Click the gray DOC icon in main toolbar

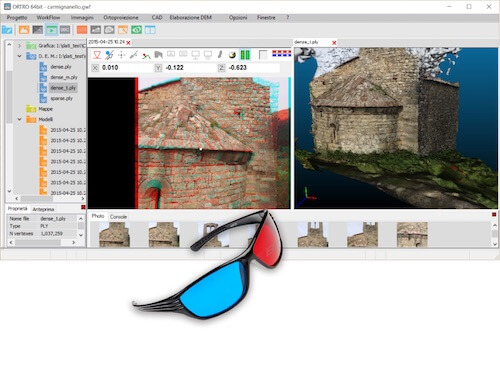65,30
